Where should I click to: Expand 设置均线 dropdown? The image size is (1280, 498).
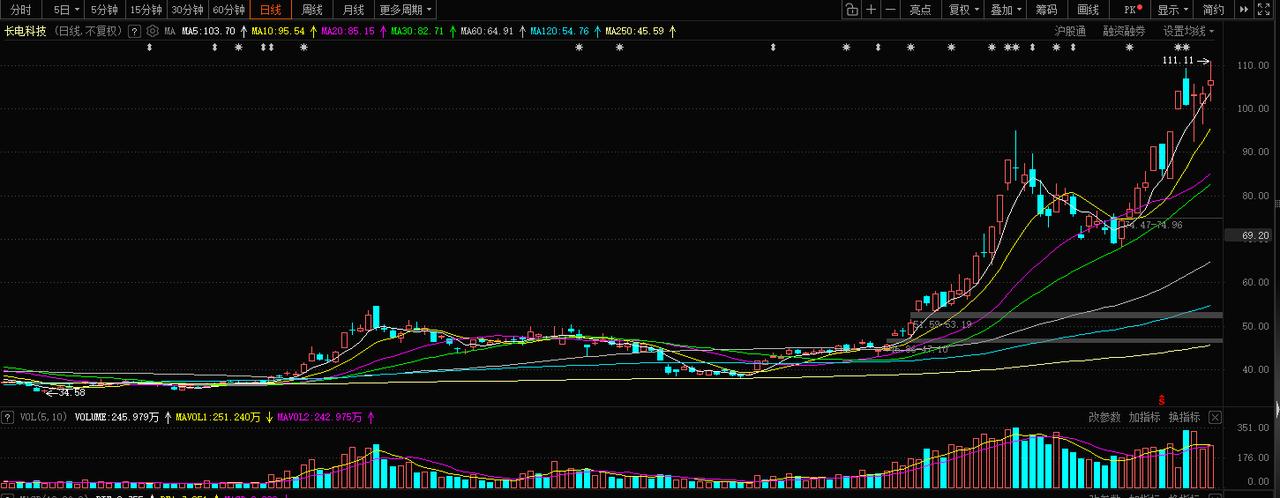pyautogui.click(x=1189, y=31)
